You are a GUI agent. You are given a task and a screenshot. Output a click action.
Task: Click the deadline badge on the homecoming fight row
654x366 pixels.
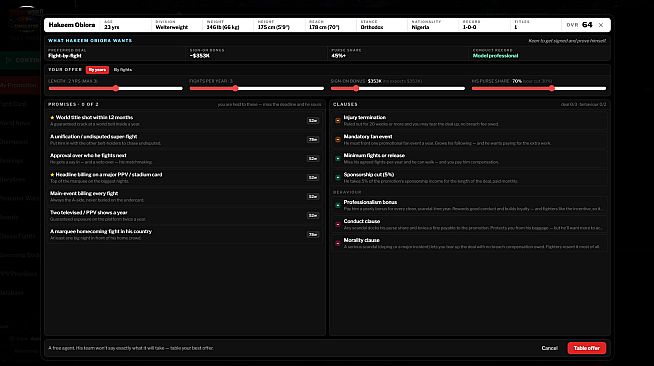click(x=313, y=234)
